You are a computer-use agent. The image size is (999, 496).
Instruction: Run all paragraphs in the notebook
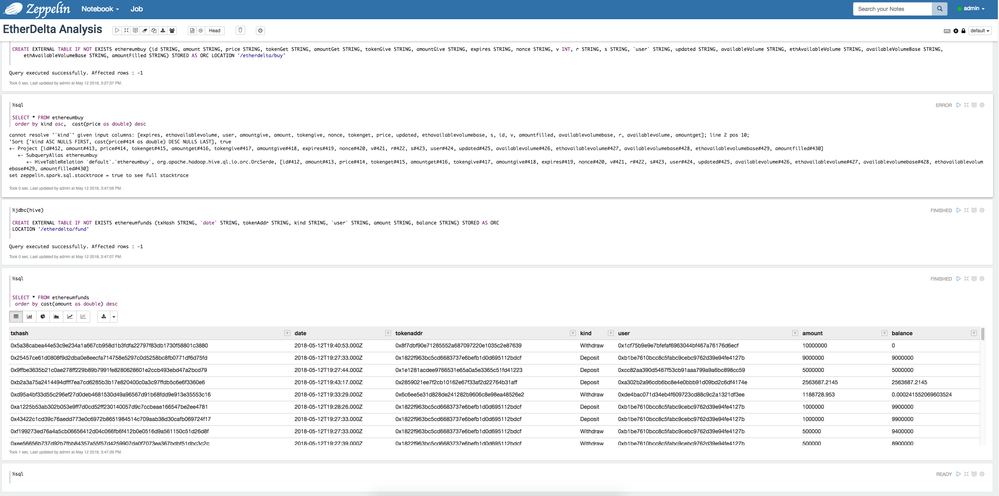click(117, 31)
